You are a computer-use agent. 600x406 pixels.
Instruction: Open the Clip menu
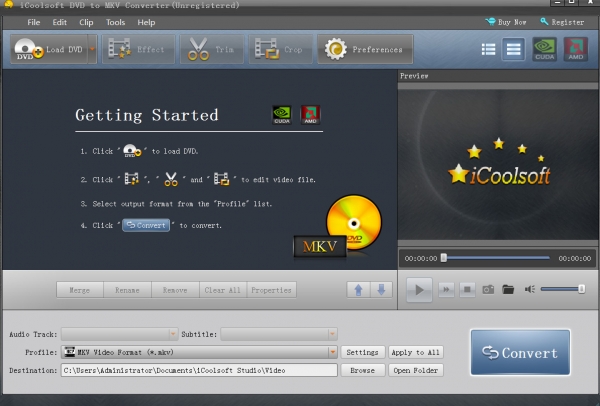coord(86,22)
